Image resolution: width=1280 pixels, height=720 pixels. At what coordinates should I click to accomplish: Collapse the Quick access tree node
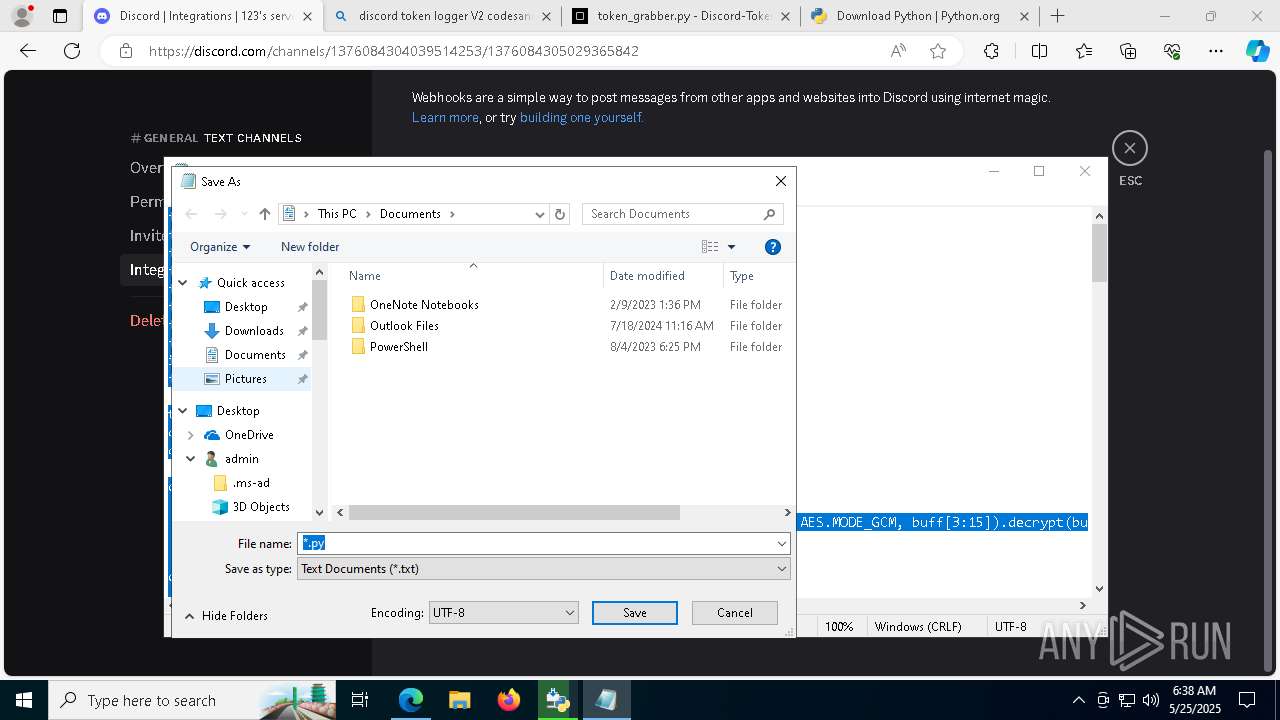[x=183, y=283]
